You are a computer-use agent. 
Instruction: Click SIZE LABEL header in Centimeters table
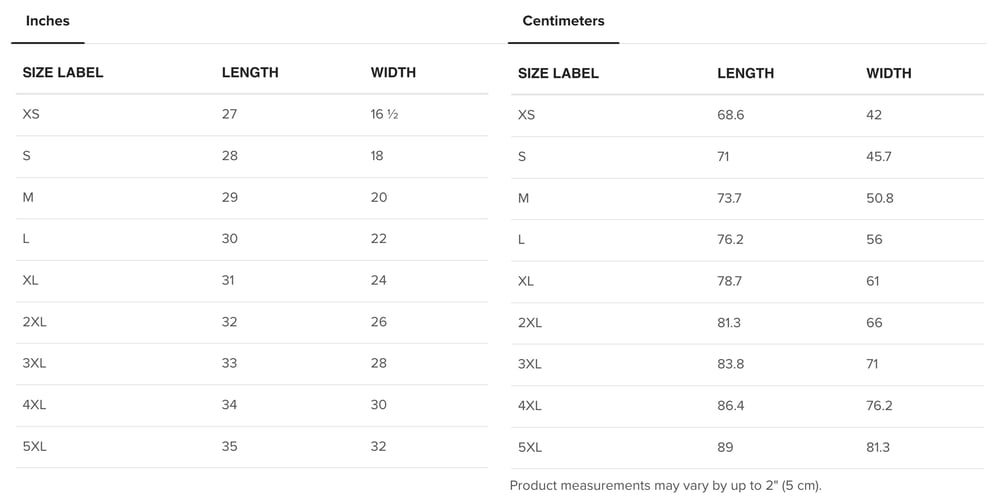click(558, 73)
